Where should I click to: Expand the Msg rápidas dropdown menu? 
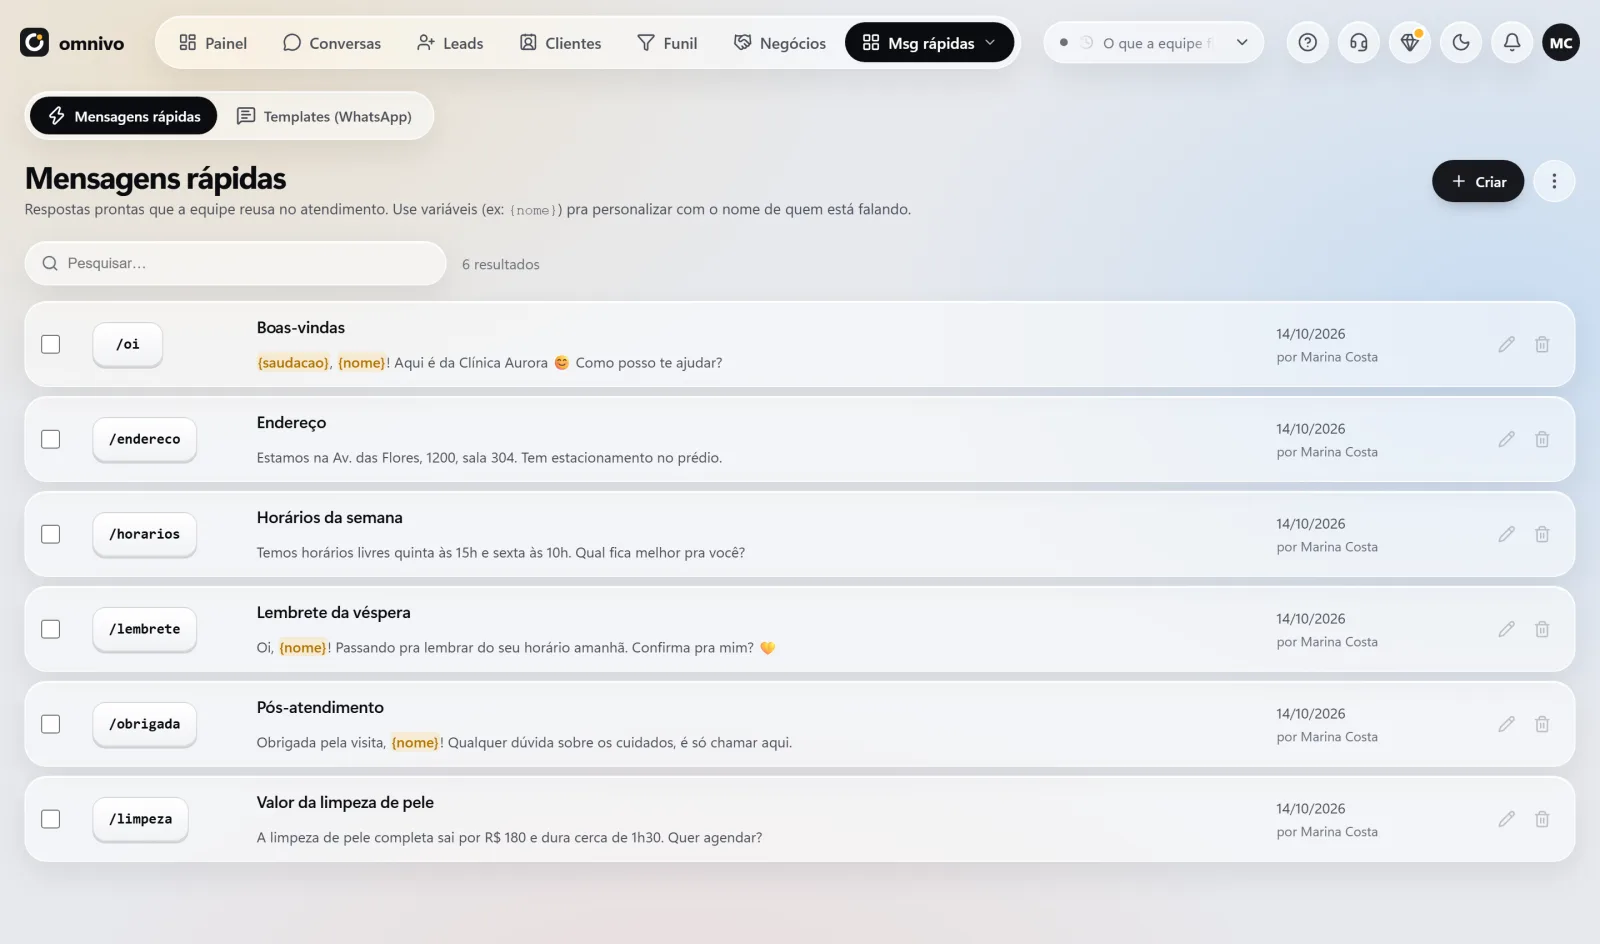(x=929, y=42)
